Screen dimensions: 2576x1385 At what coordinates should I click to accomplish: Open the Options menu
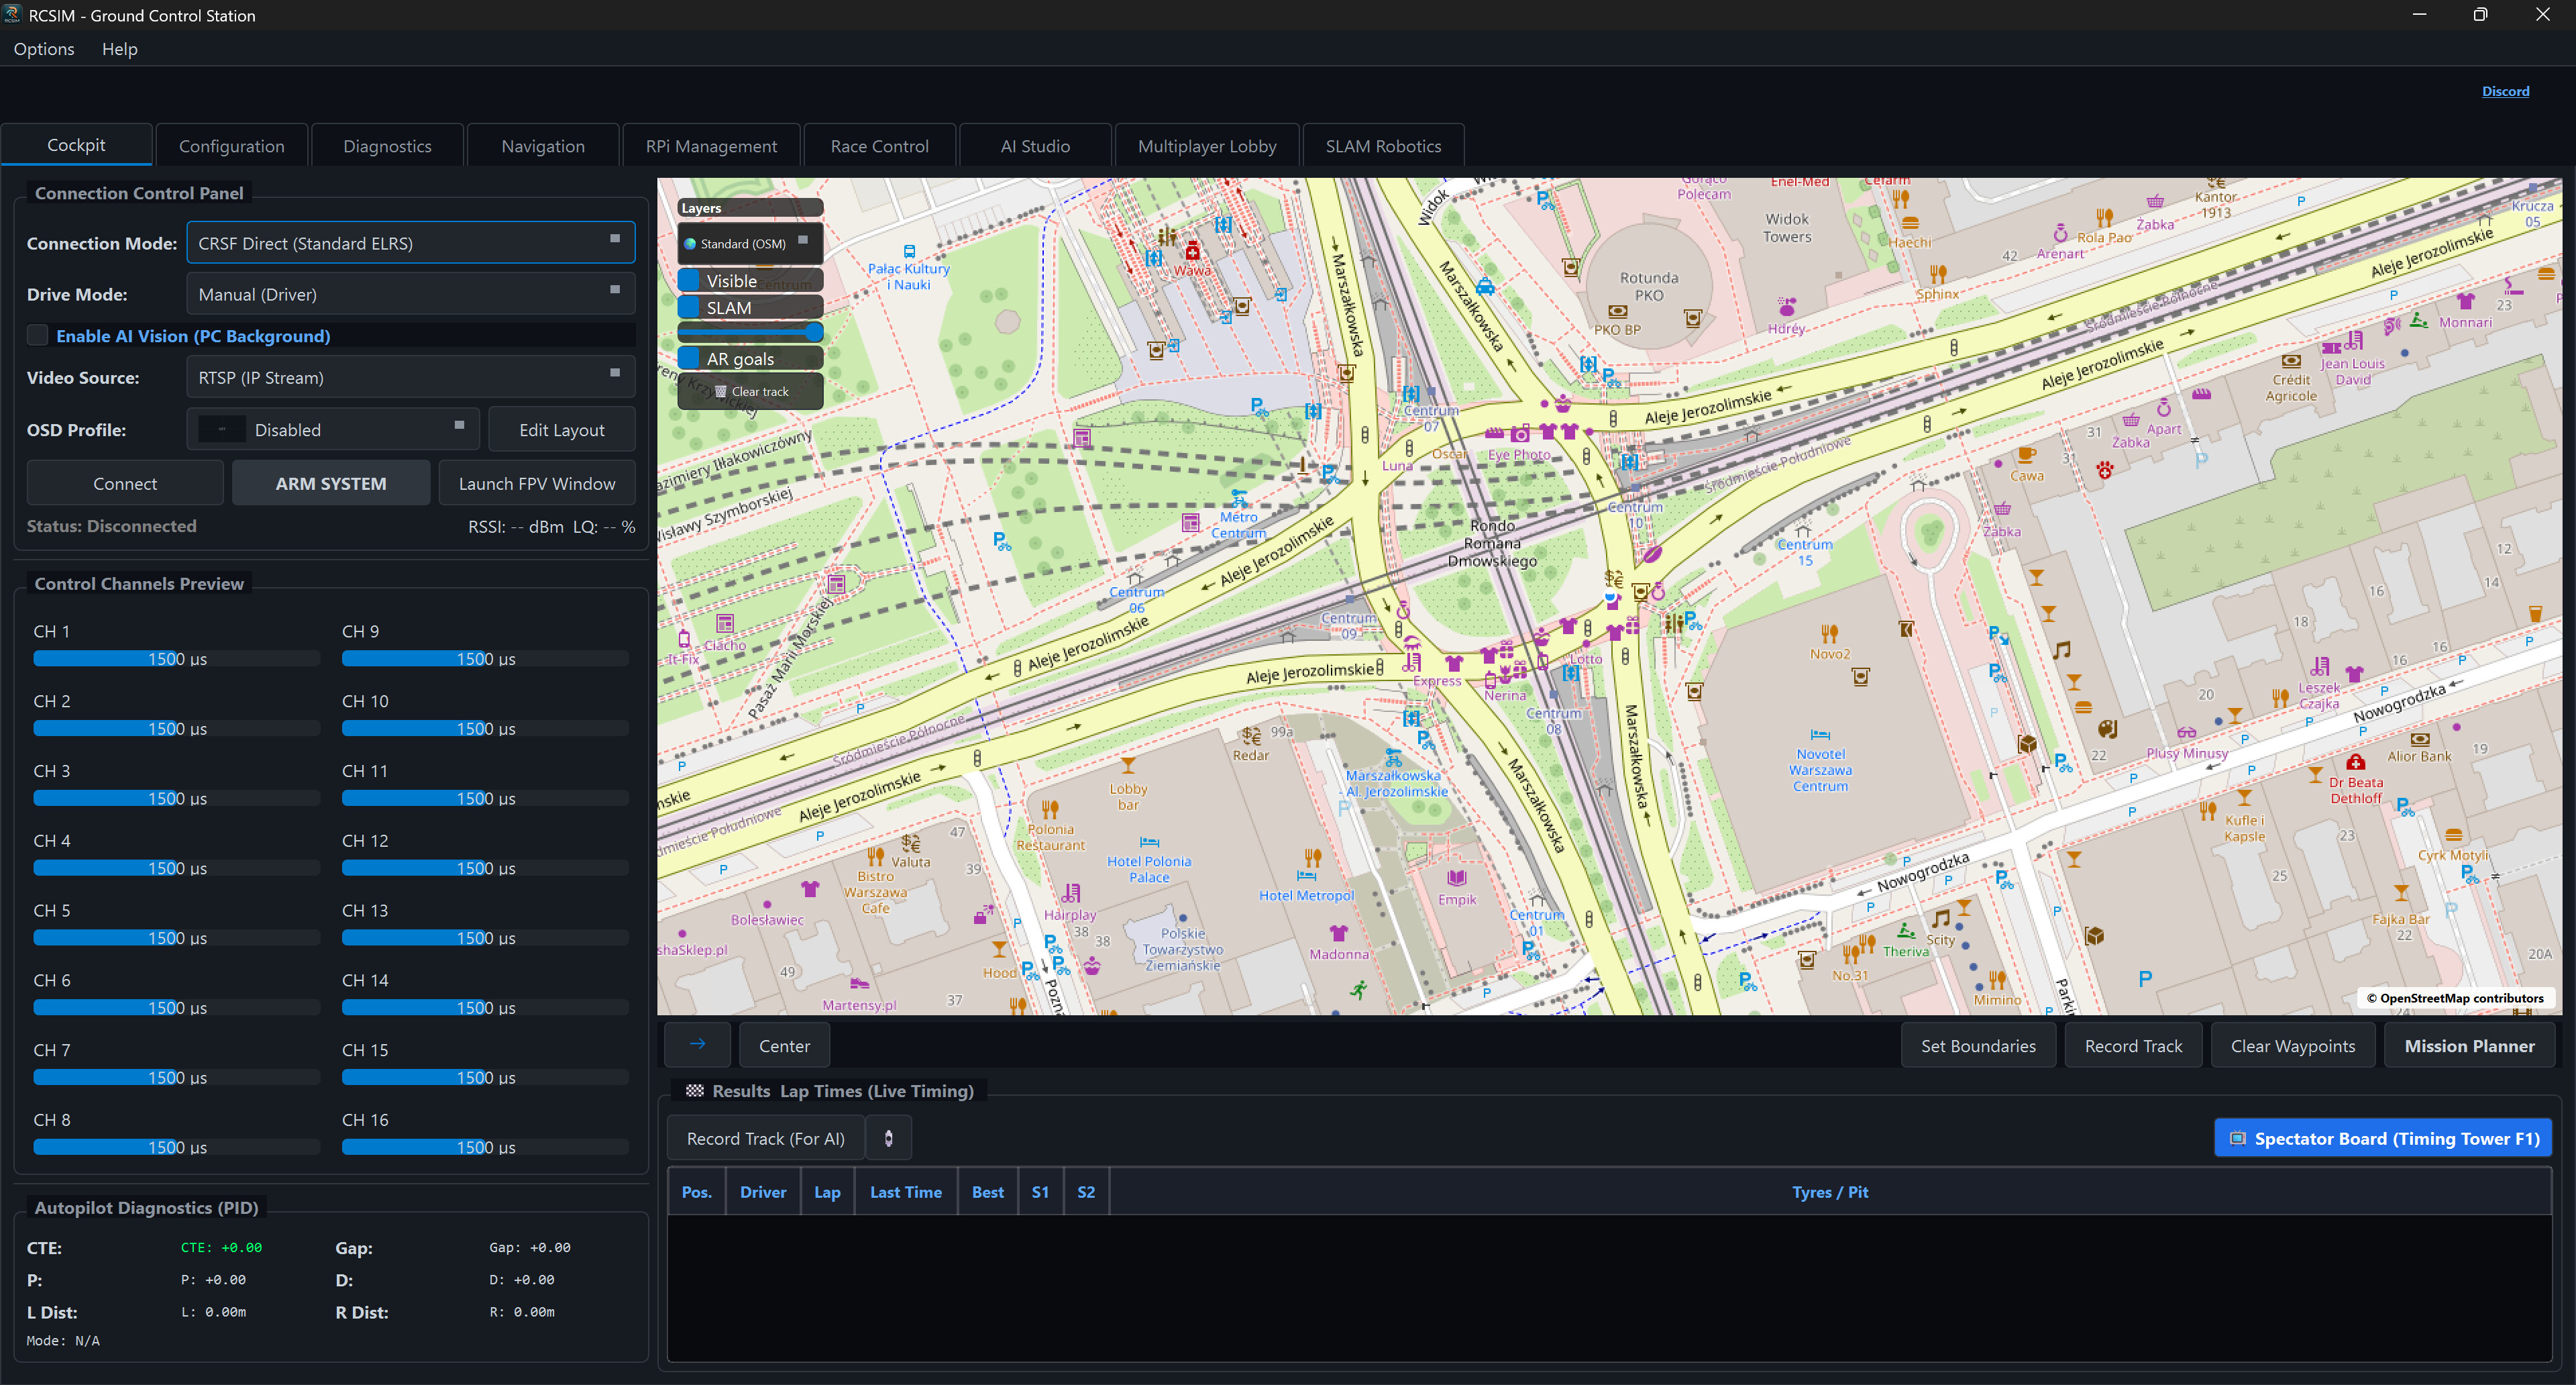pyautogui.click(x=44, y=49)
